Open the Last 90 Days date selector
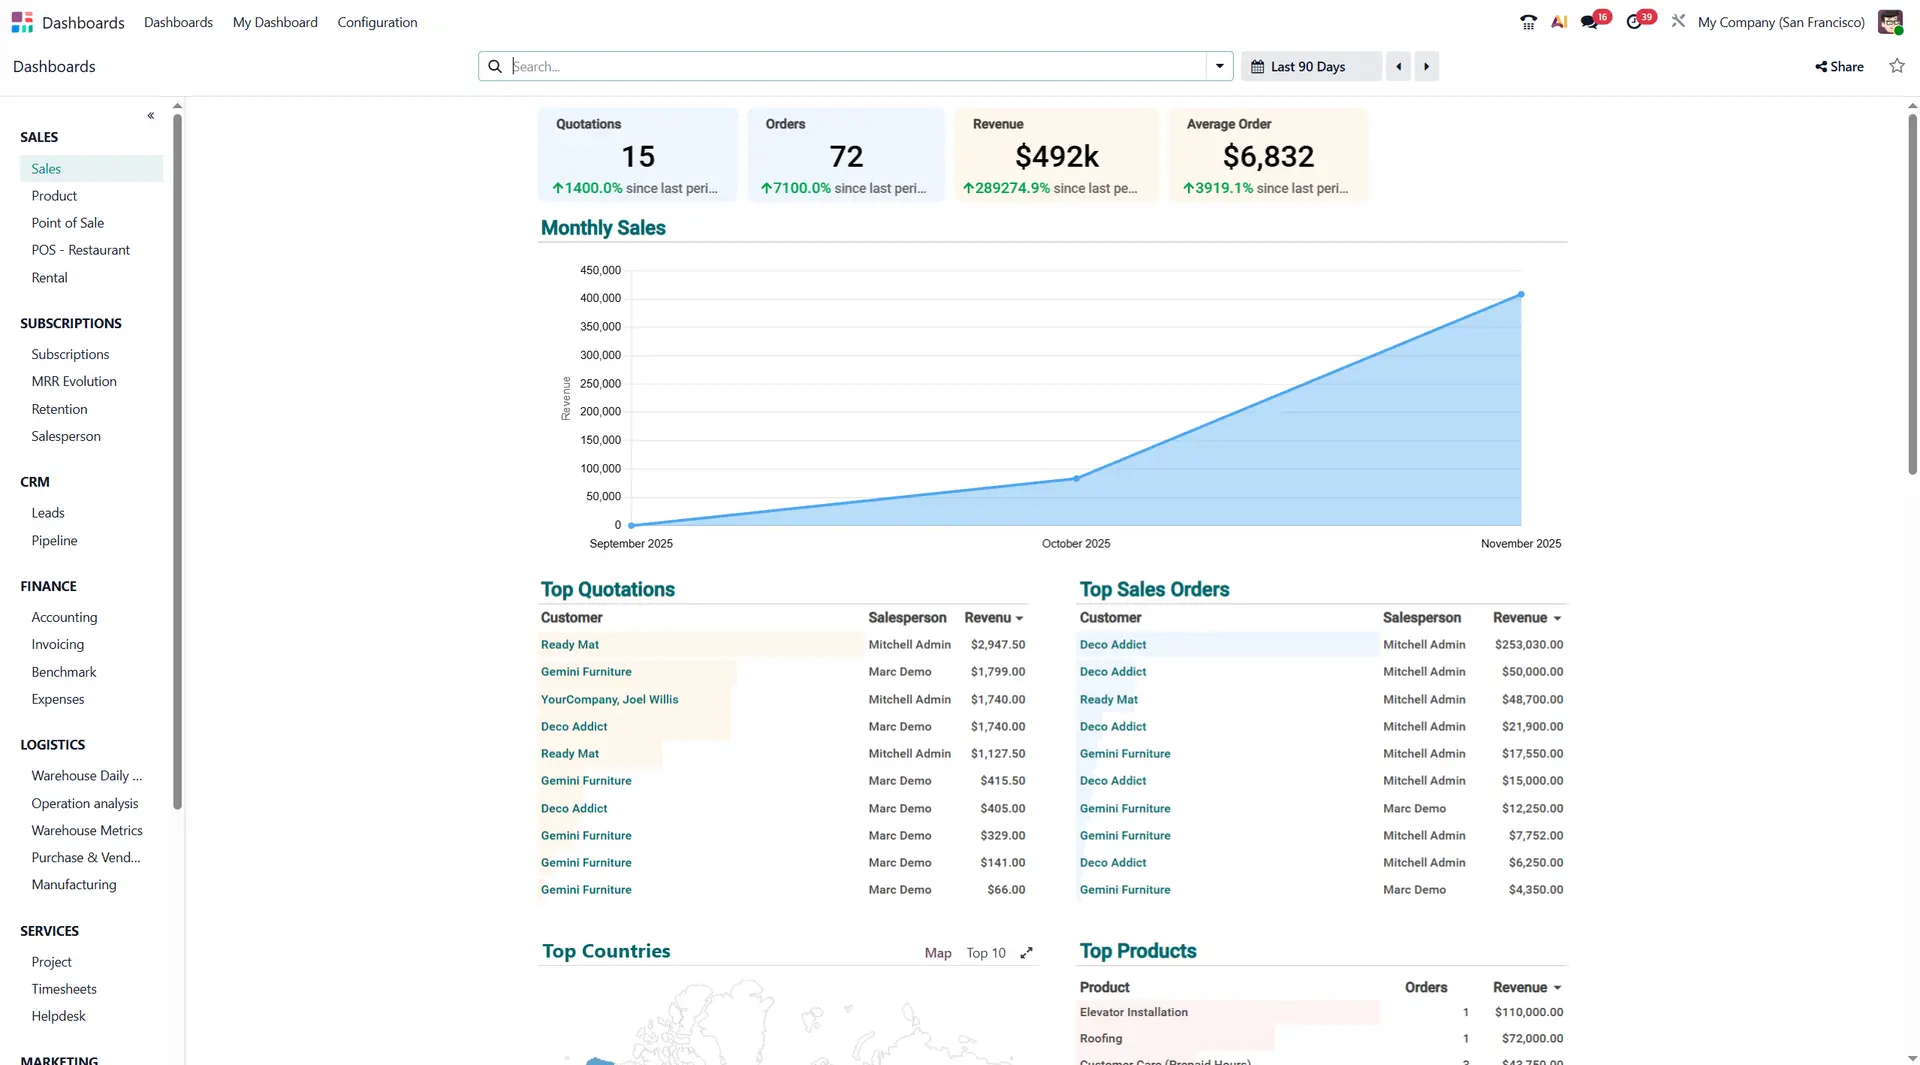1920x1065 pixels. point(1309,66)
